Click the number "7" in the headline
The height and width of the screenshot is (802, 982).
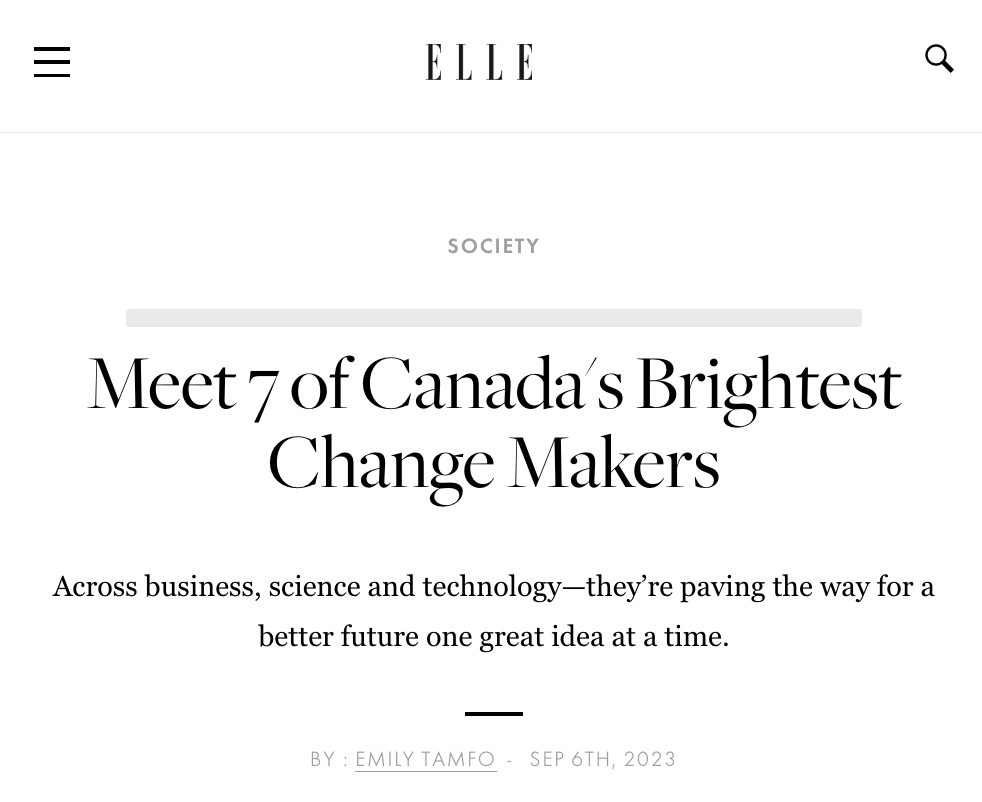pyautogui.click(x=262, y=388)
